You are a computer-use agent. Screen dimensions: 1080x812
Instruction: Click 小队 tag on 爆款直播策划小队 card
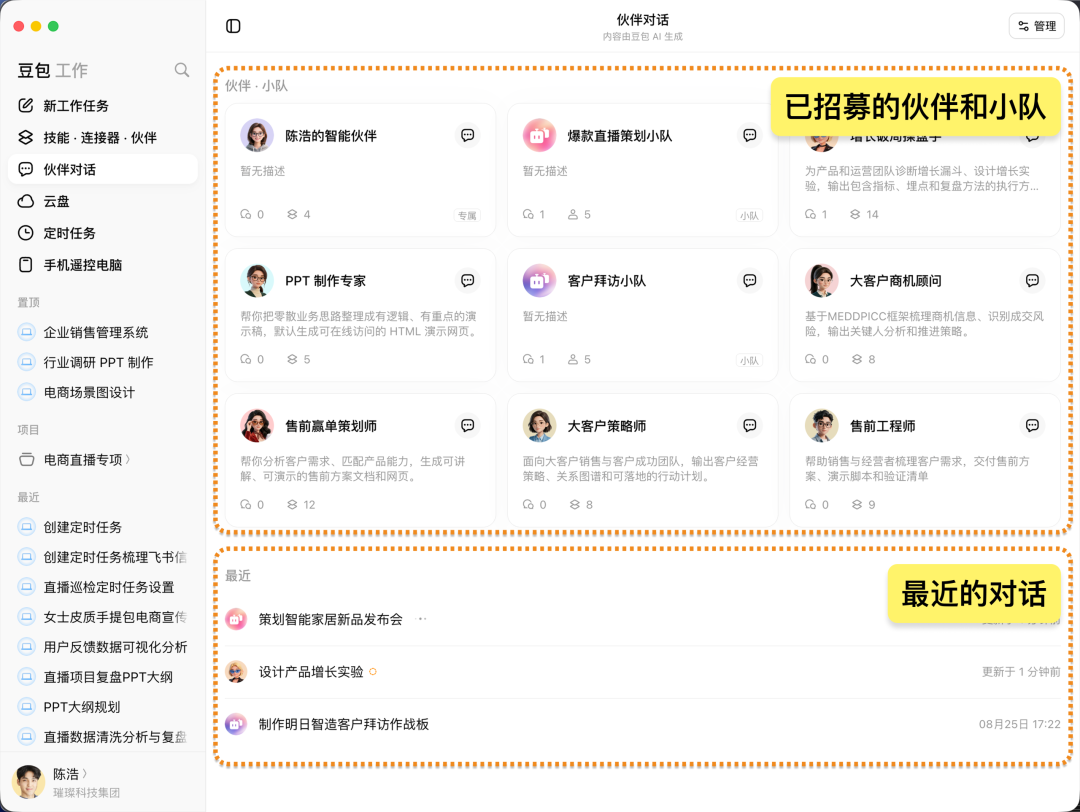pyautogui.click(x=749, y=216)
